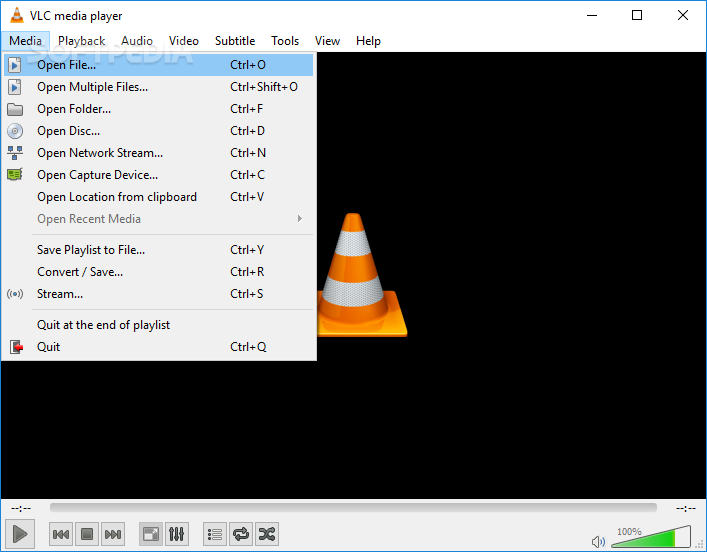This screenshot has height=552, width=707.
Task: Toggle the playlist view
Action: point(215,534)
